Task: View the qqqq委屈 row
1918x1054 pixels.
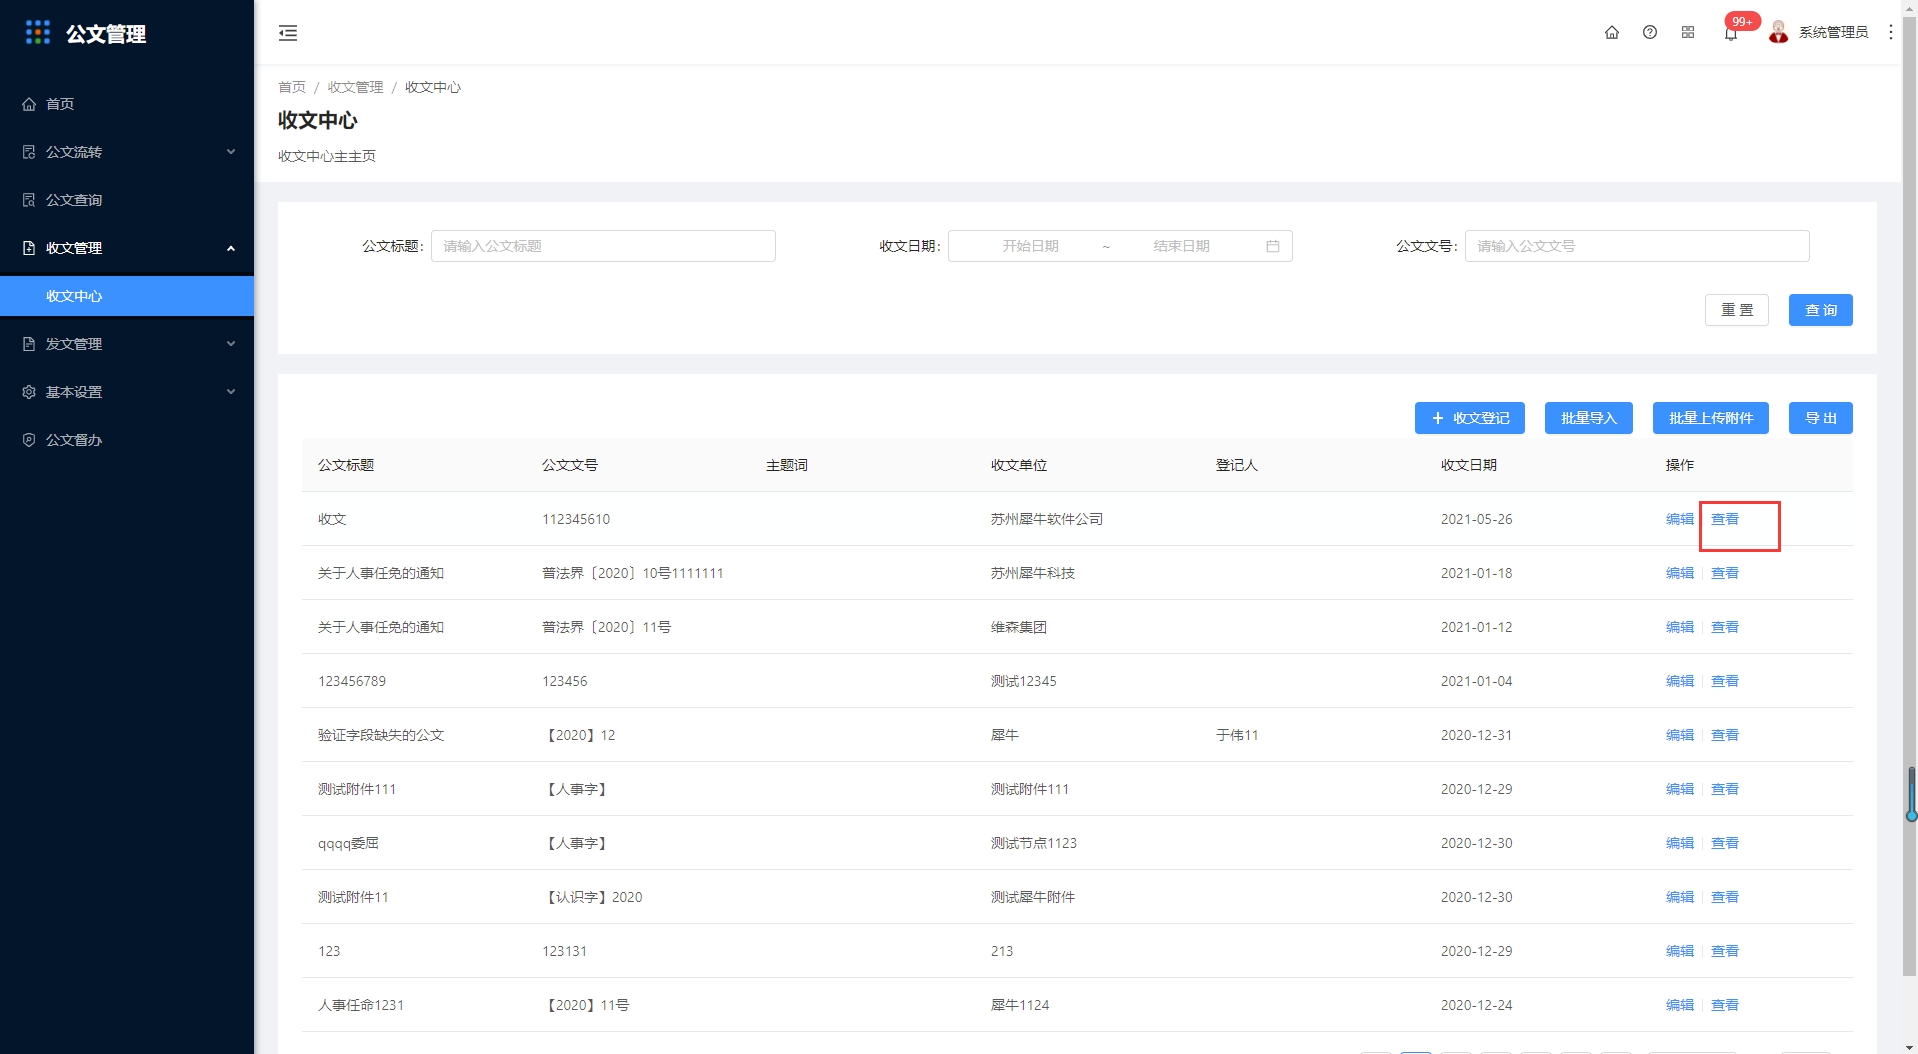Action: [1724, 843]
